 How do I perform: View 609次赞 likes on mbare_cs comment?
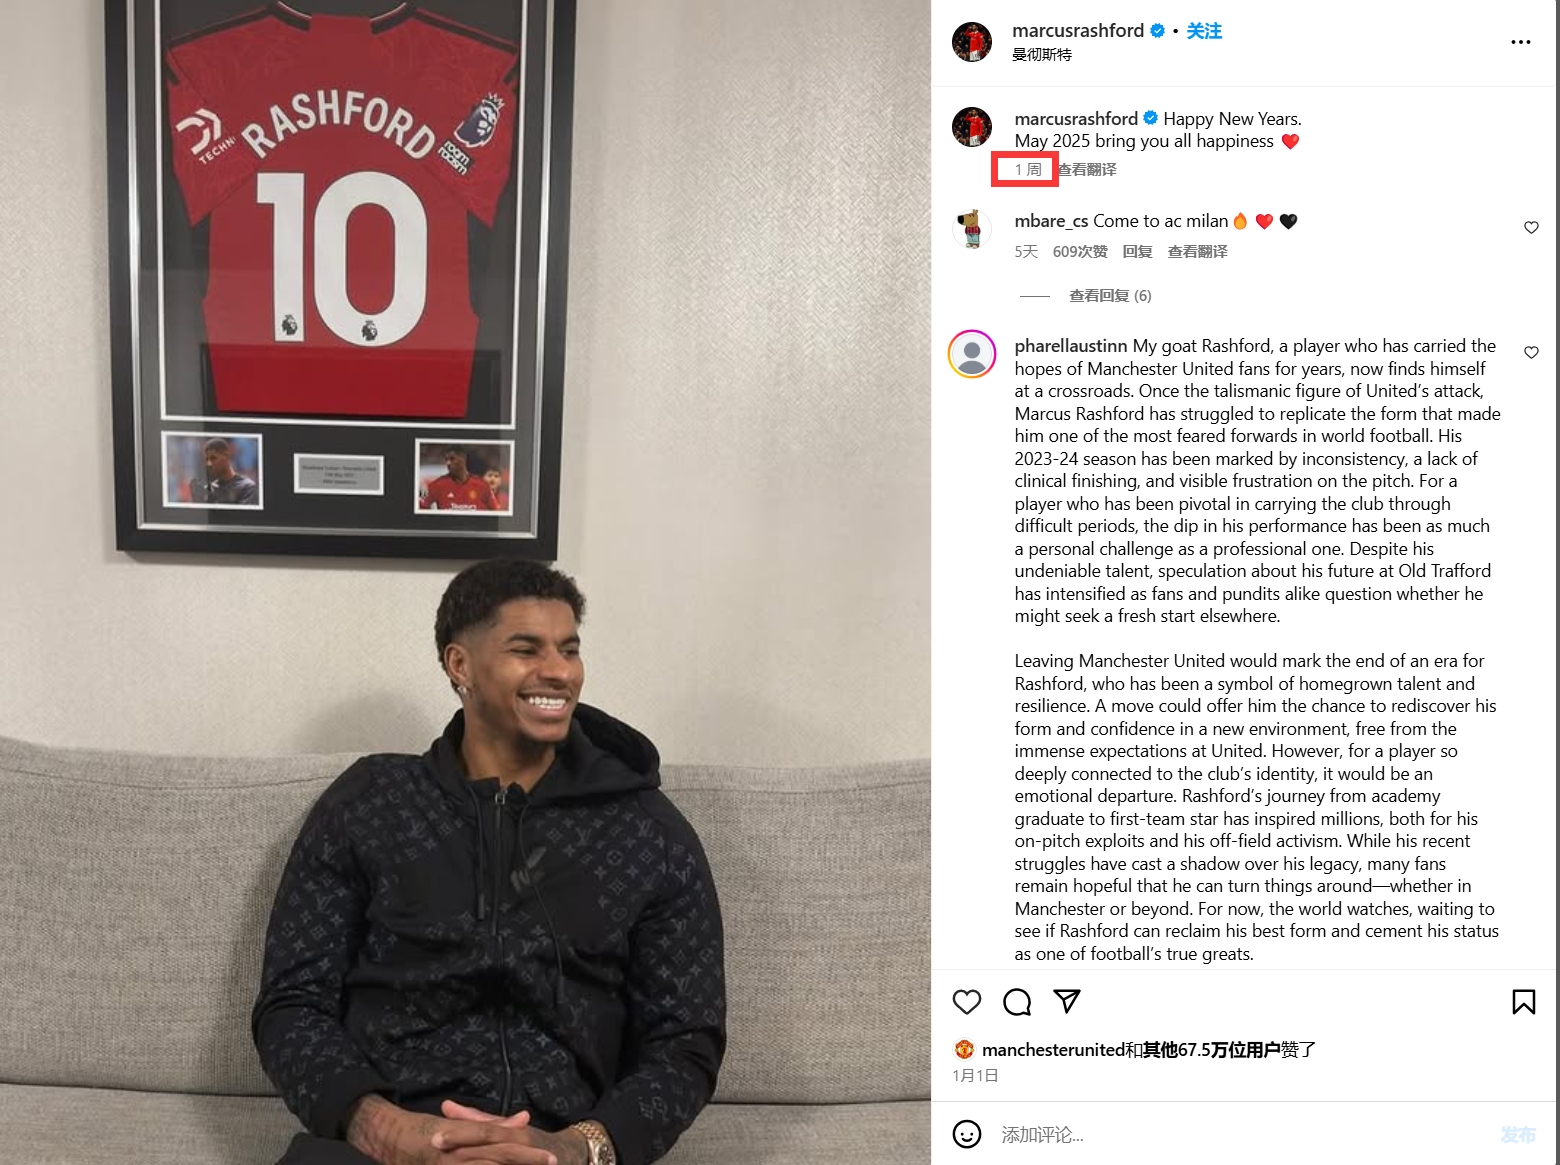coord(1080,252)
